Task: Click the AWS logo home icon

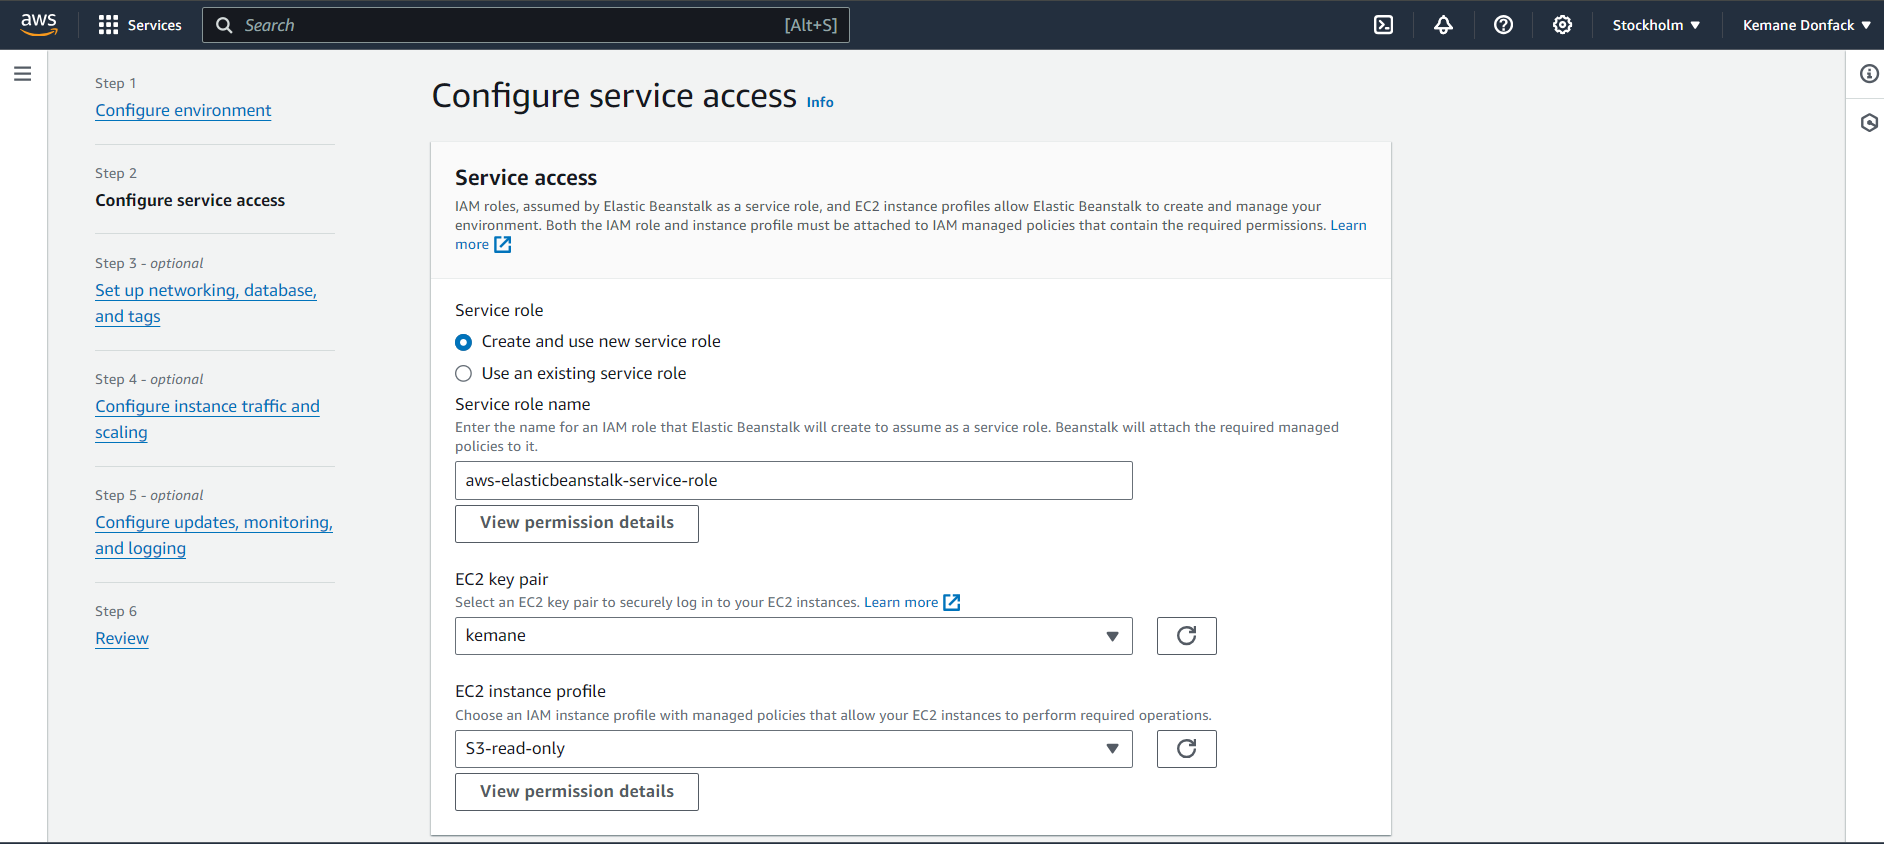Action: [x=39, y=25]
